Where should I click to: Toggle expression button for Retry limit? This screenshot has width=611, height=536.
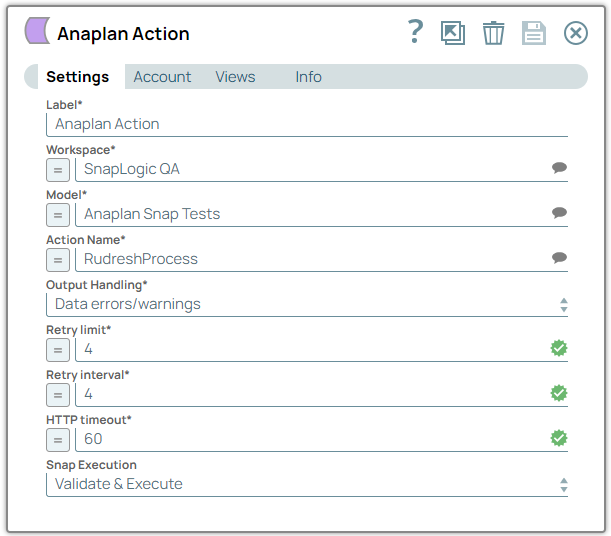58,350
